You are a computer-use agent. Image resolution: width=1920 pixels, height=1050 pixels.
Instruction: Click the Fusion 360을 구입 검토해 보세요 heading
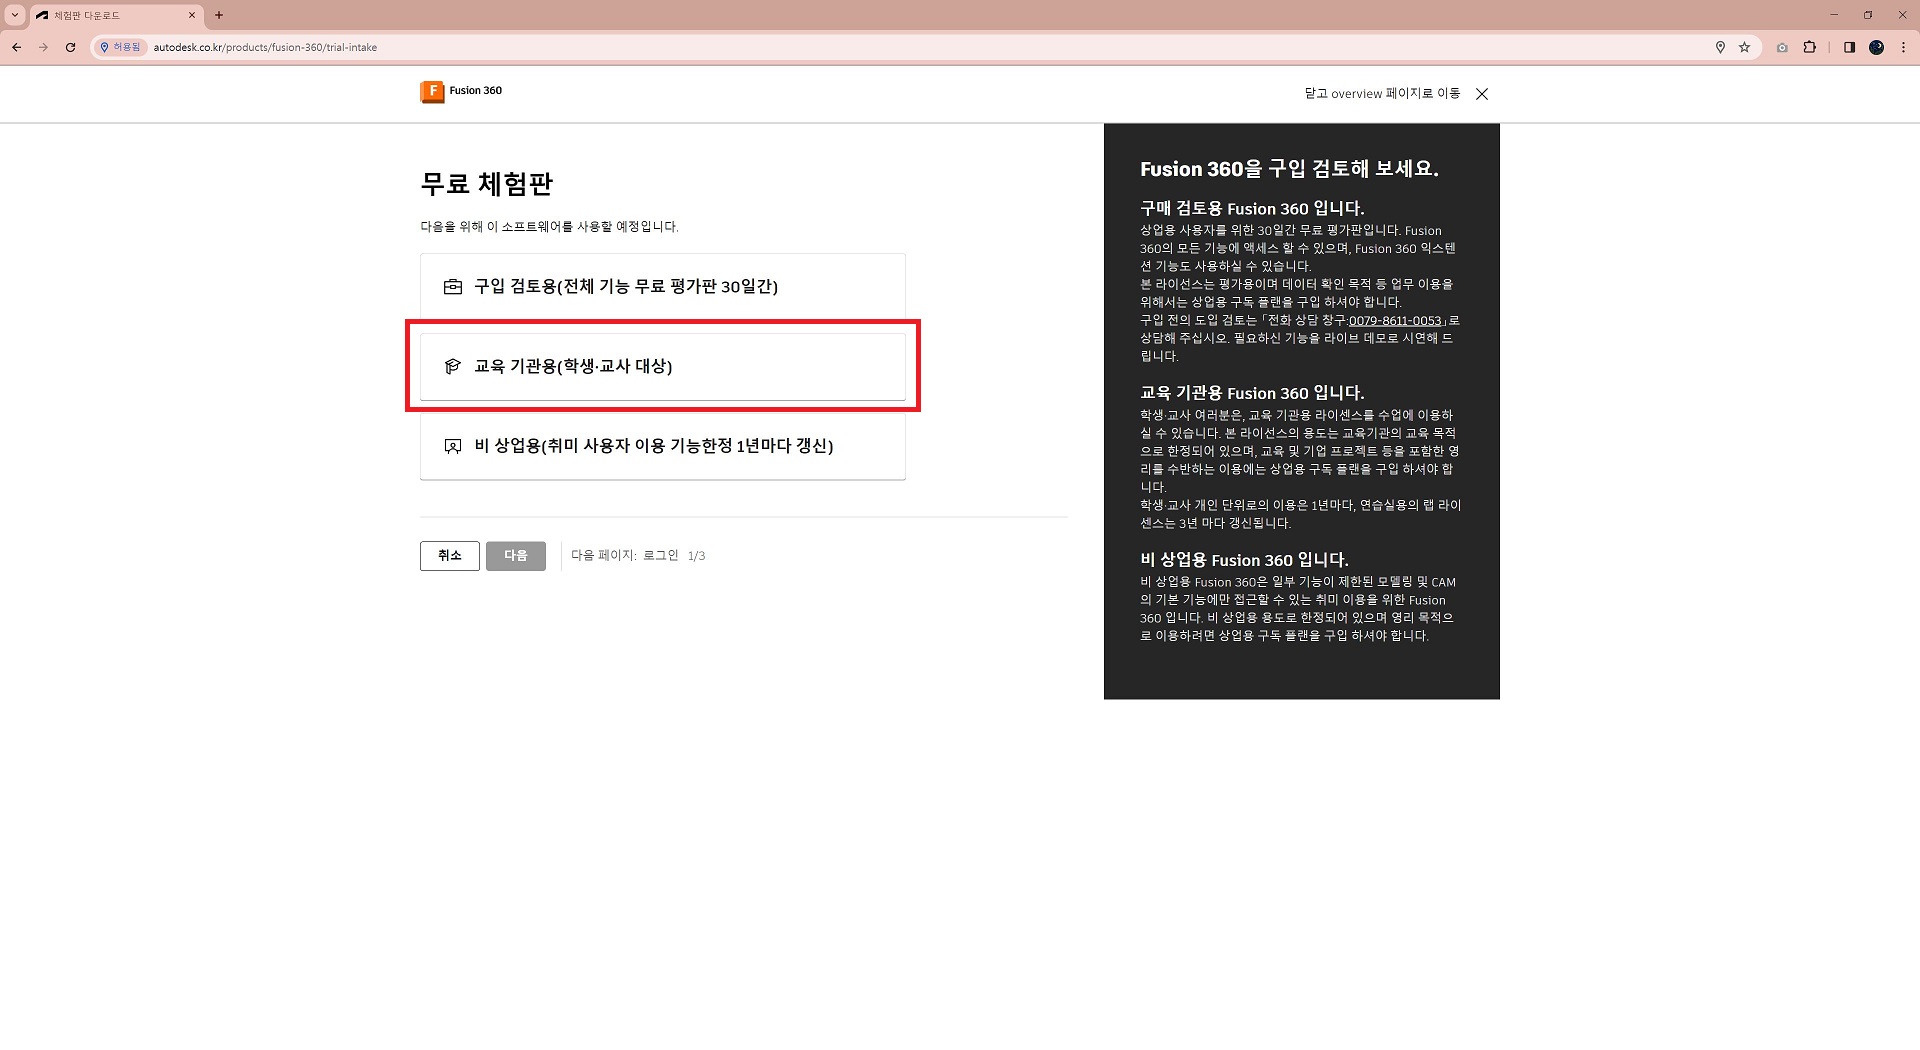[1289, 169]
